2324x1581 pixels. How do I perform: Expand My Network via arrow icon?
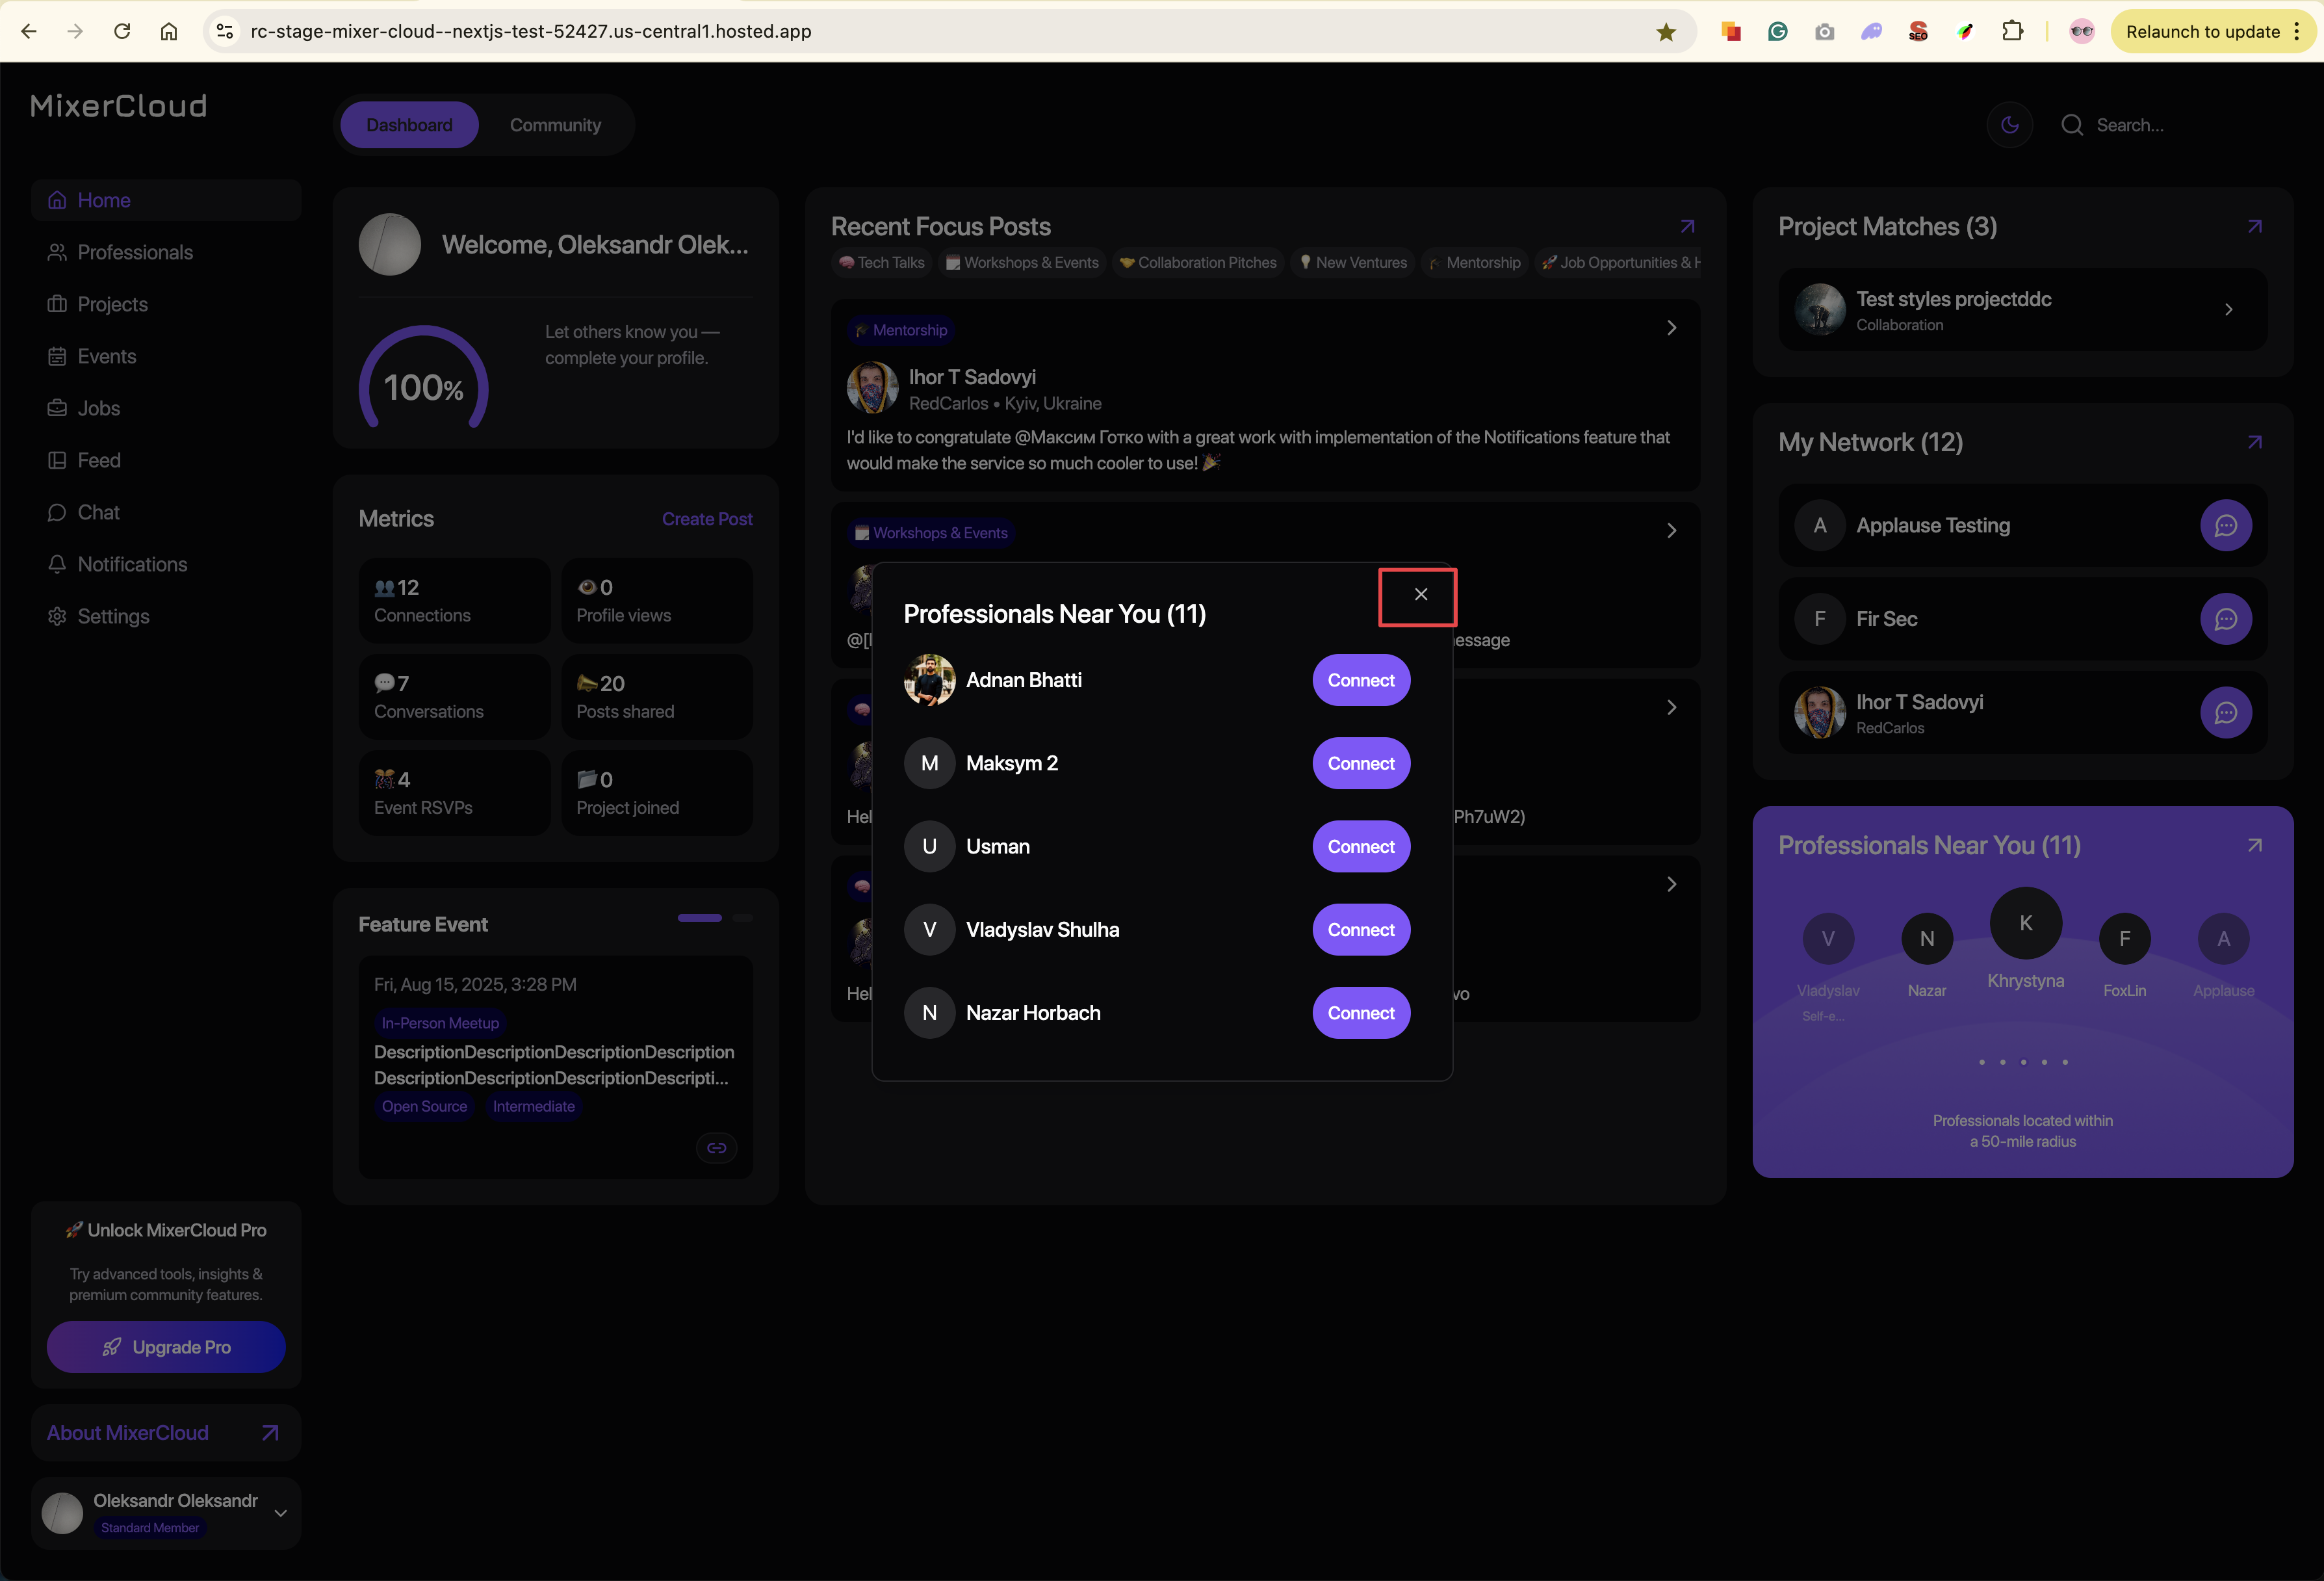coord(2254,442)
